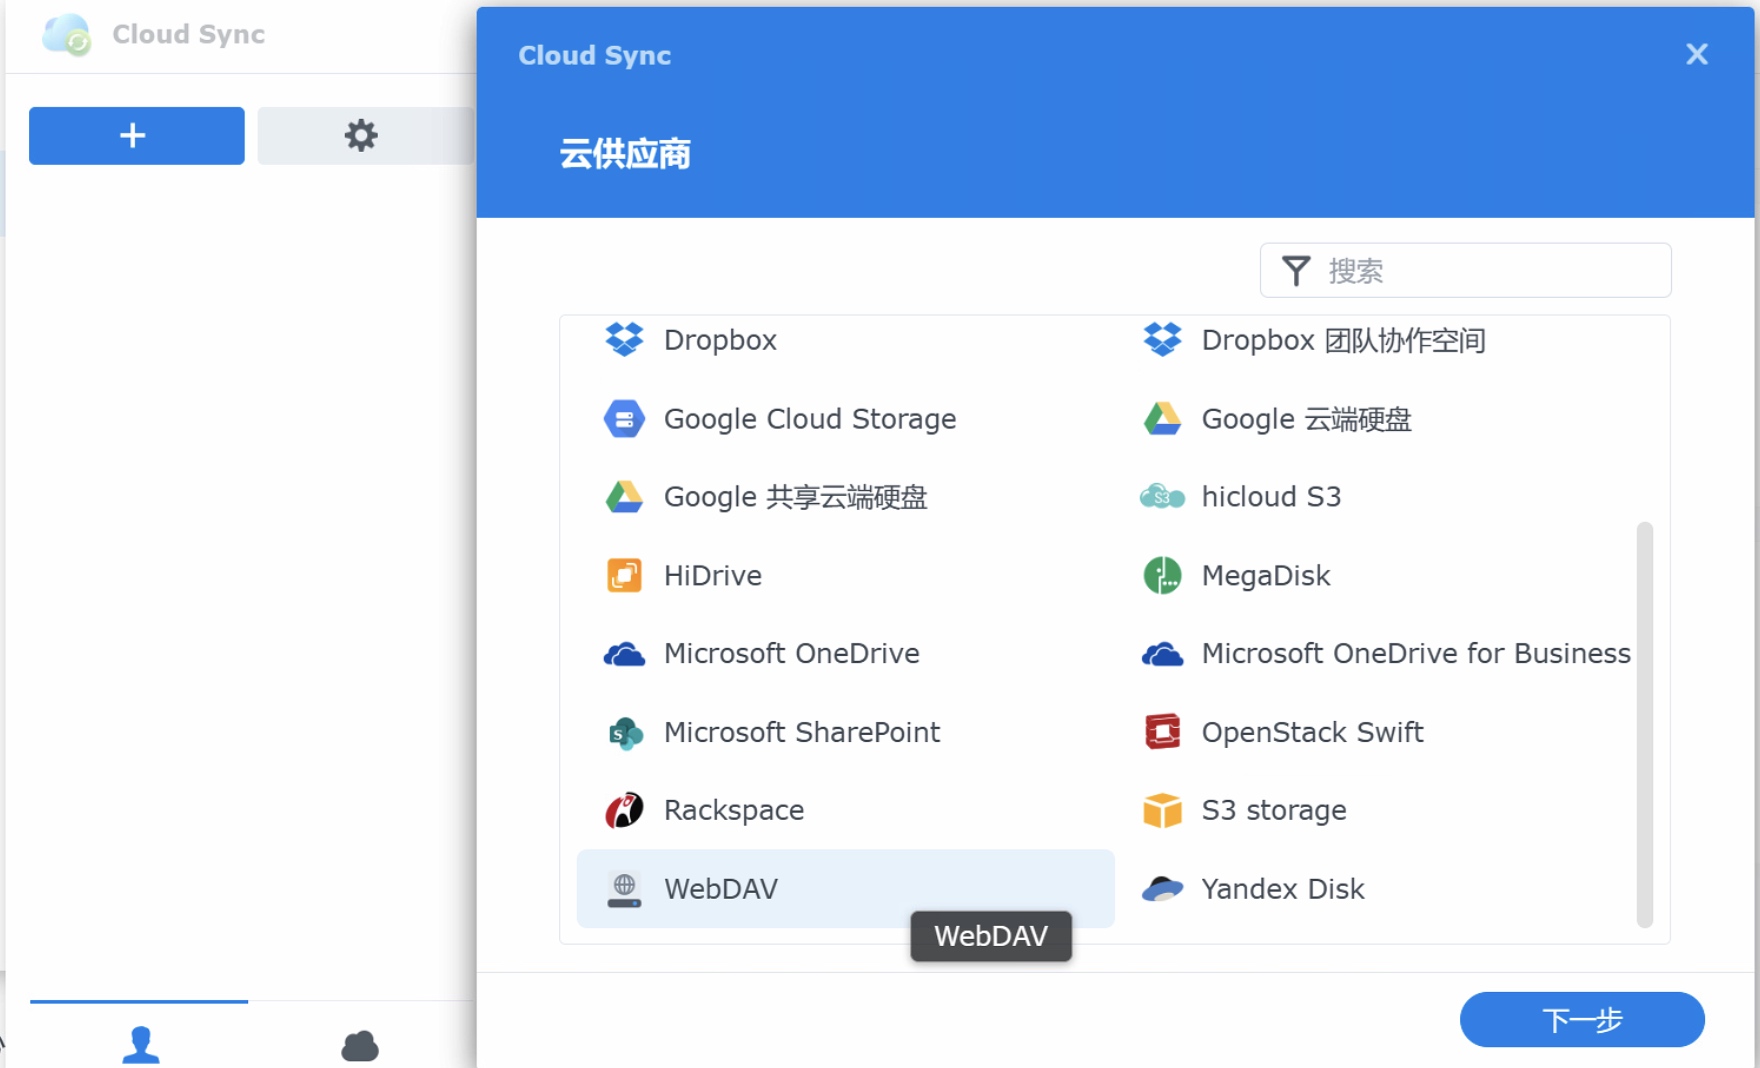Choose the HiDrive label

tap(713, 576)
